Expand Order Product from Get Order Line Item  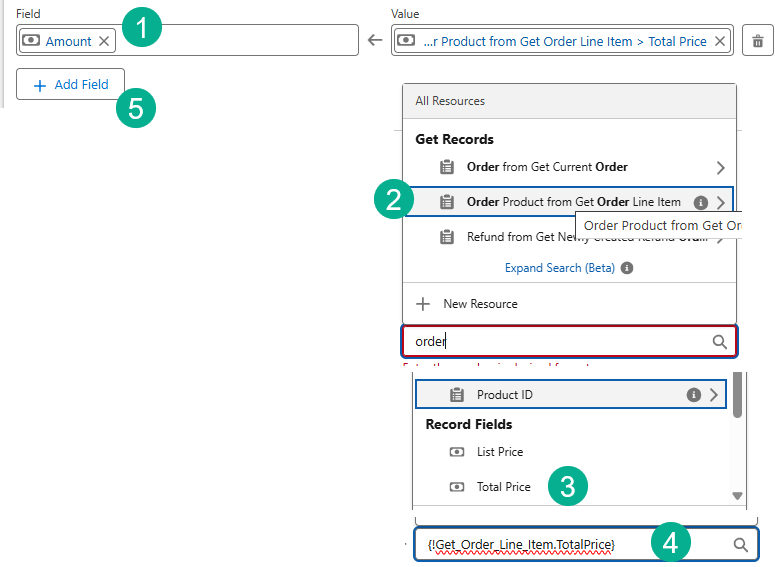pos(721,202)
